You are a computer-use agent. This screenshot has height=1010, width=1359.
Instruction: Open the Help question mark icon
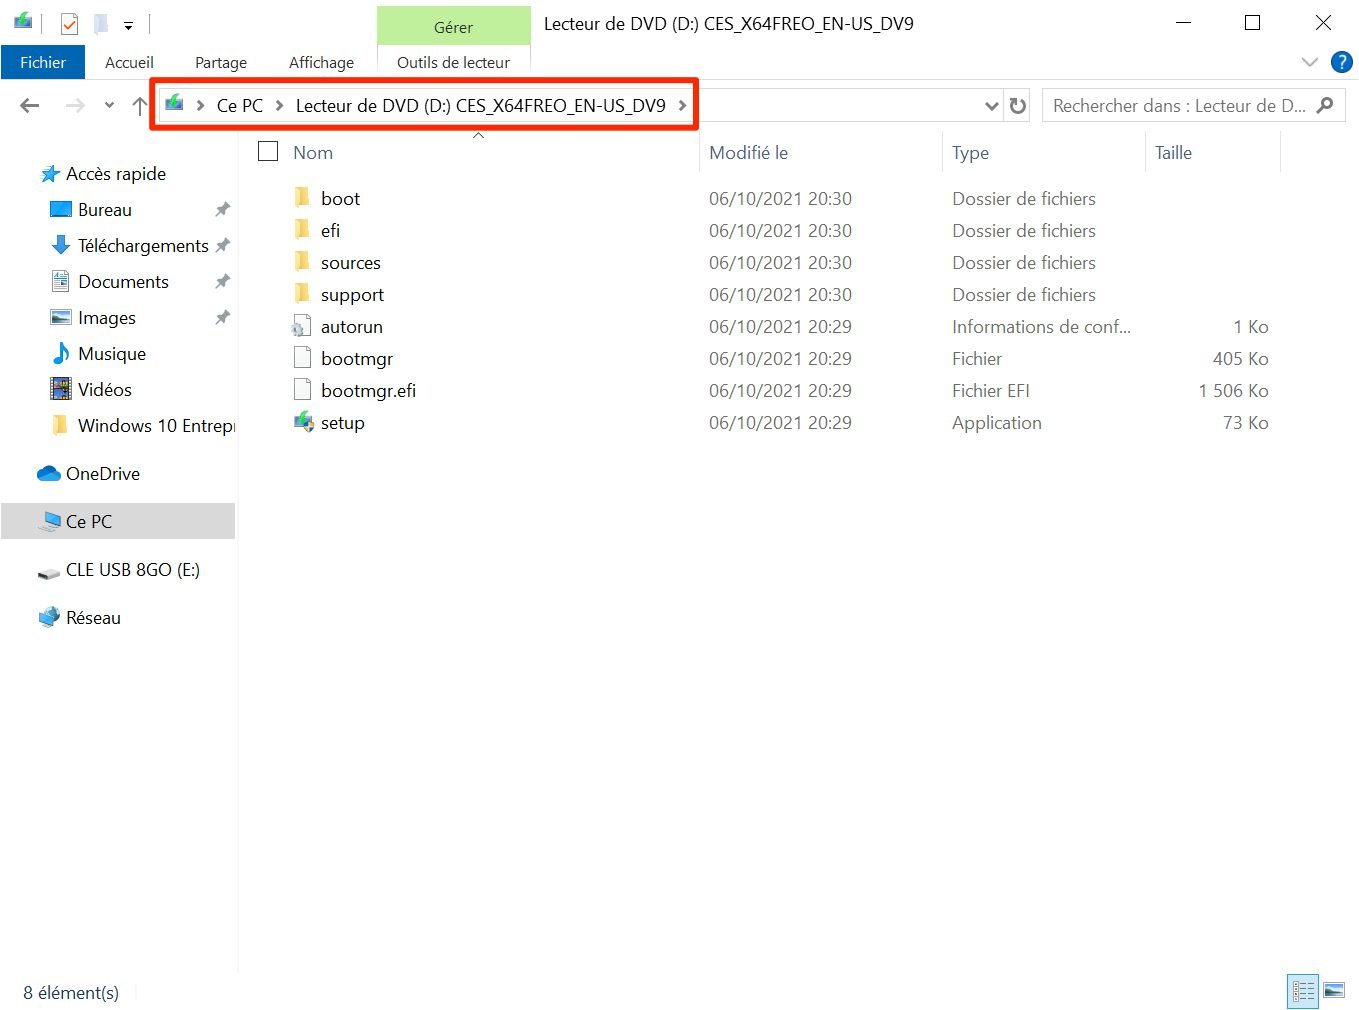click(x=1341, y=62)
